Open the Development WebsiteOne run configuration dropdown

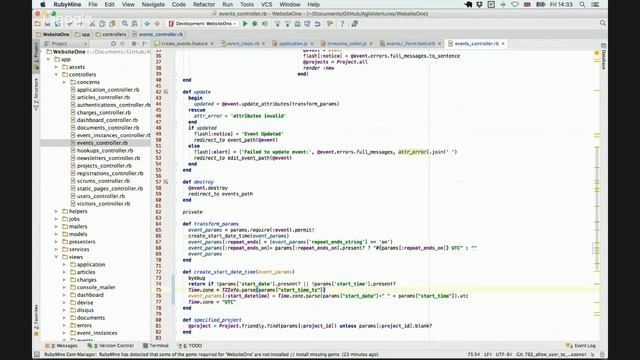[202, 24]
